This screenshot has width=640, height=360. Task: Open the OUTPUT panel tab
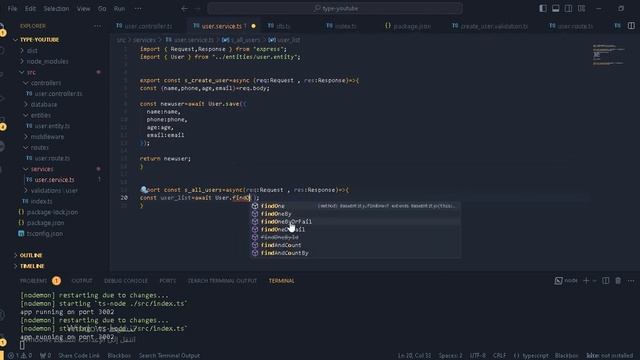click(82, 281)
